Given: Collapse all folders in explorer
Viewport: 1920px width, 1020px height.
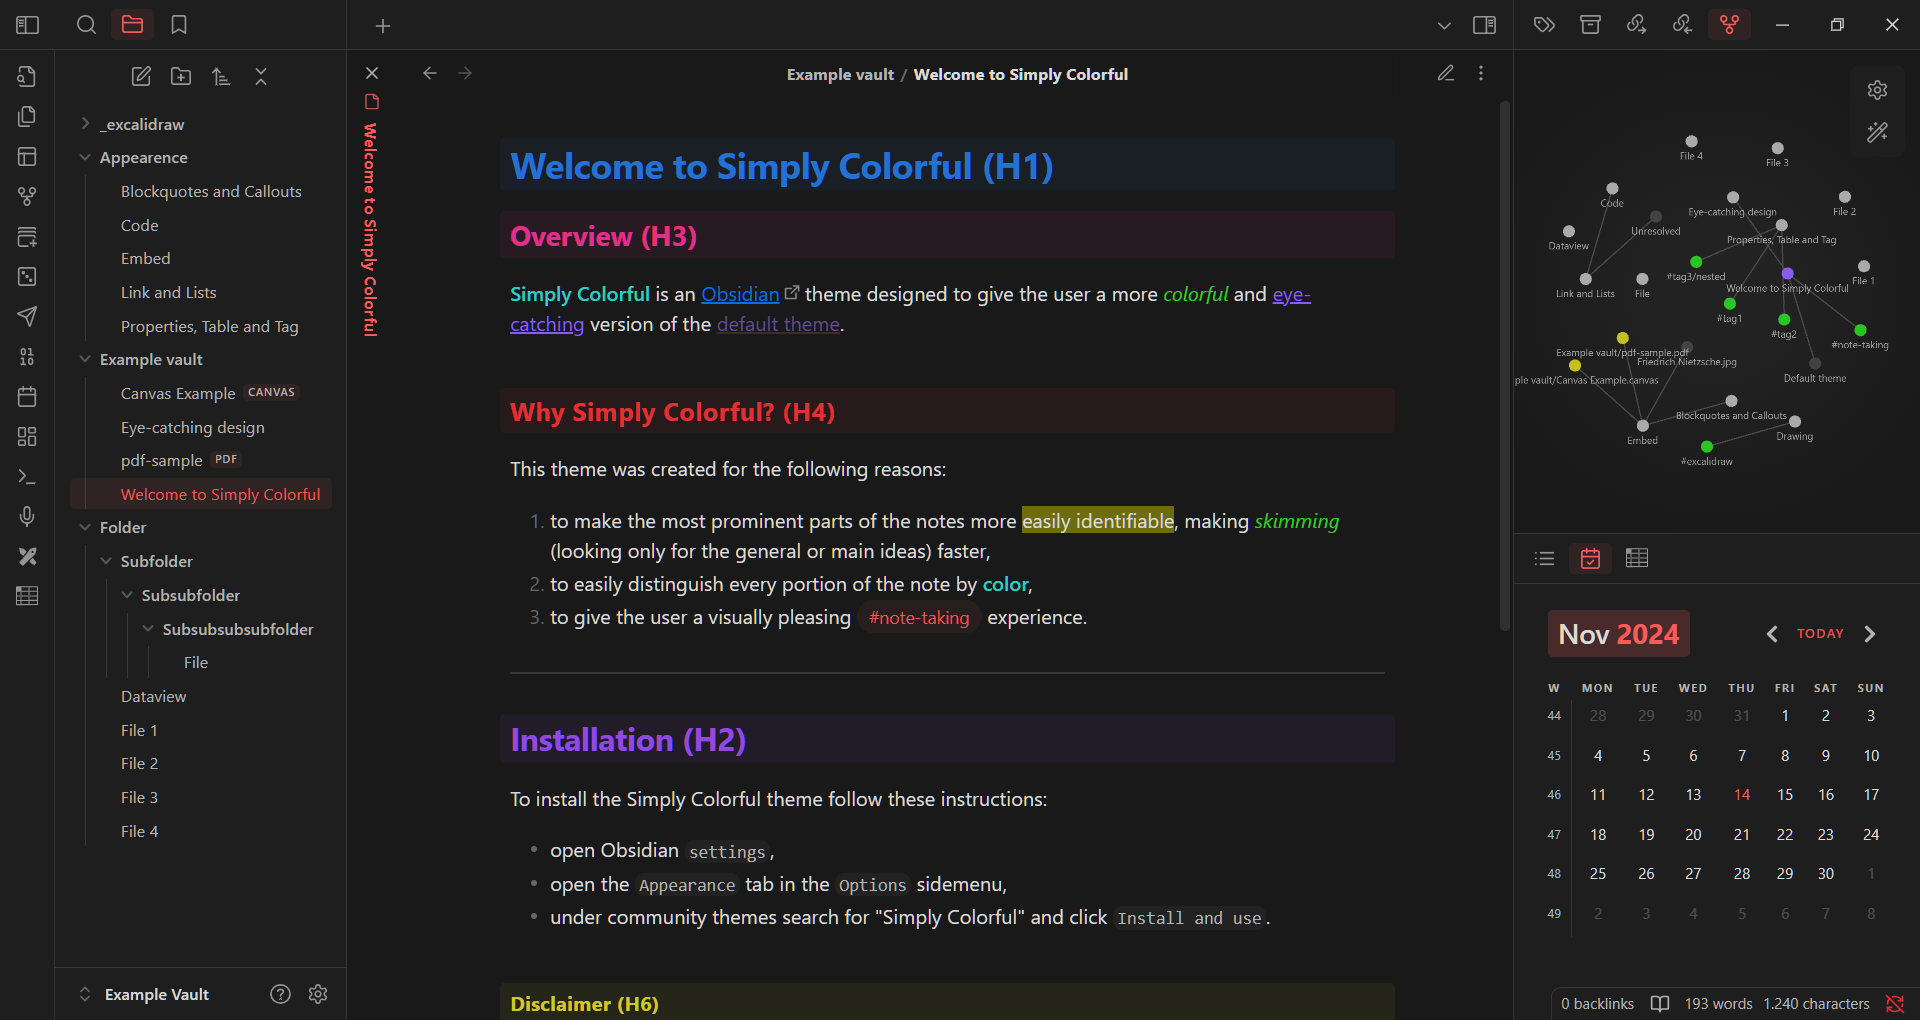Looking at the screenshot, I should (x=261, y=76).
